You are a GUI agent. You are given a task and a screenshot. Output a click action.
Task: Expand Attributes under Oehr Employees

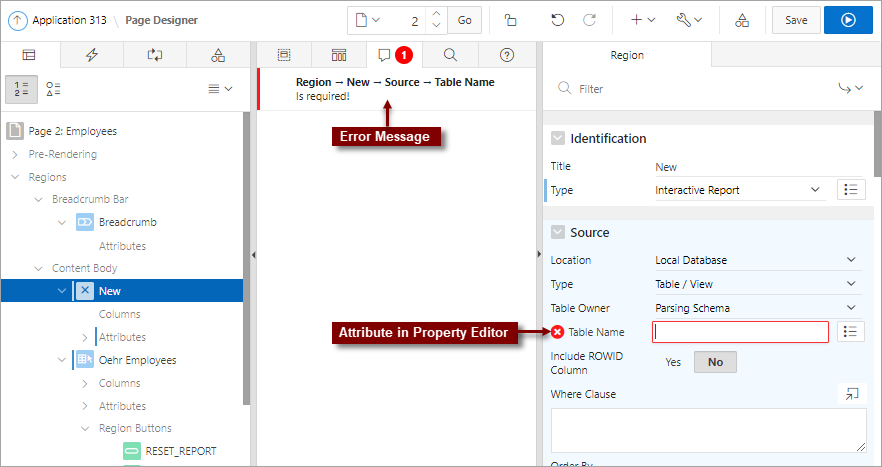(85, 406)
